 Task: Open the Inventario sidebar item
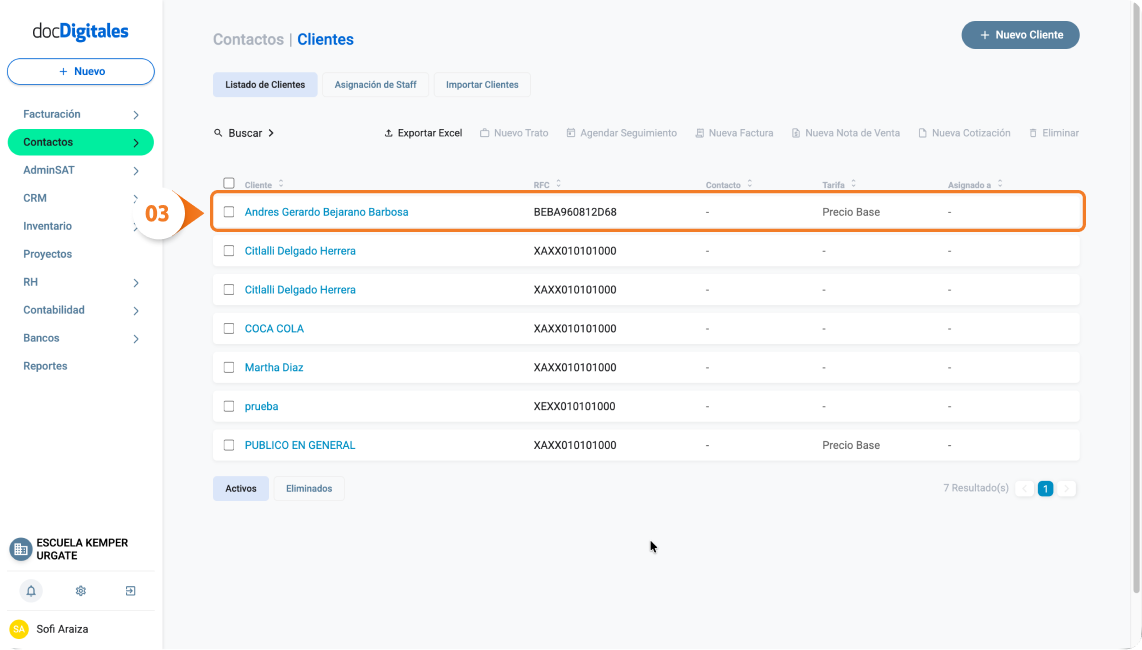tap(47, 226)
